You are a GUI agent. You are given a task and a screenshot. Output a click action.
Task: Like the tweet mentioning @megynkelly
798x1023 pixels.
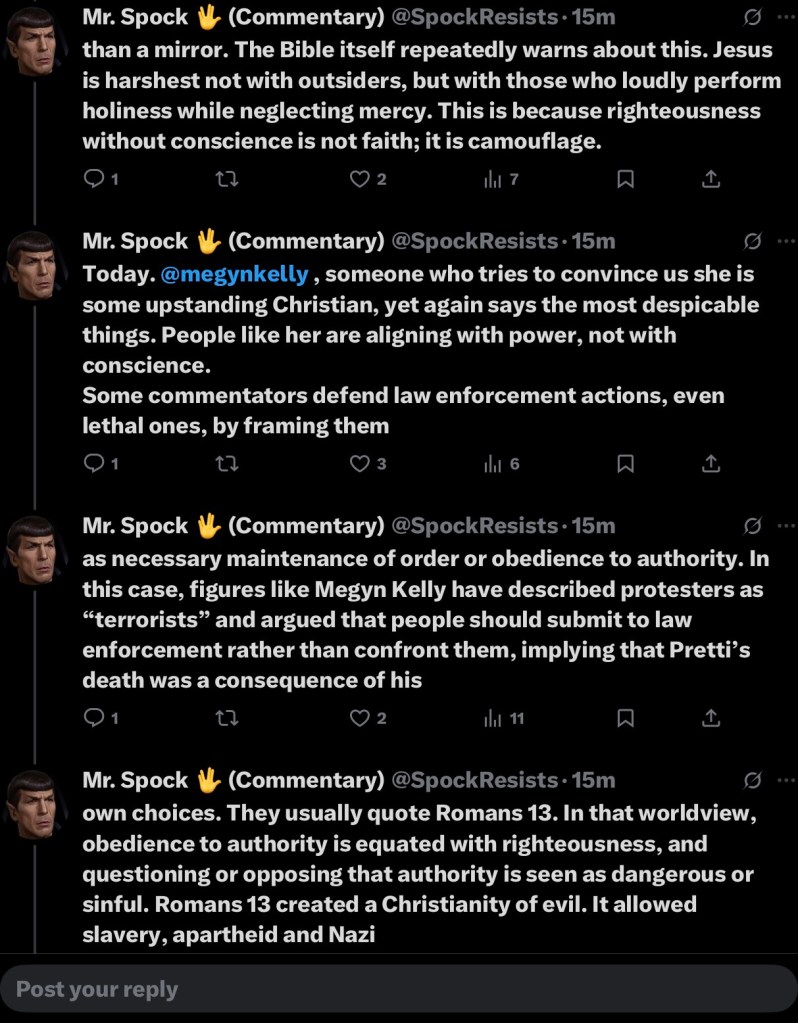(360, 463)
